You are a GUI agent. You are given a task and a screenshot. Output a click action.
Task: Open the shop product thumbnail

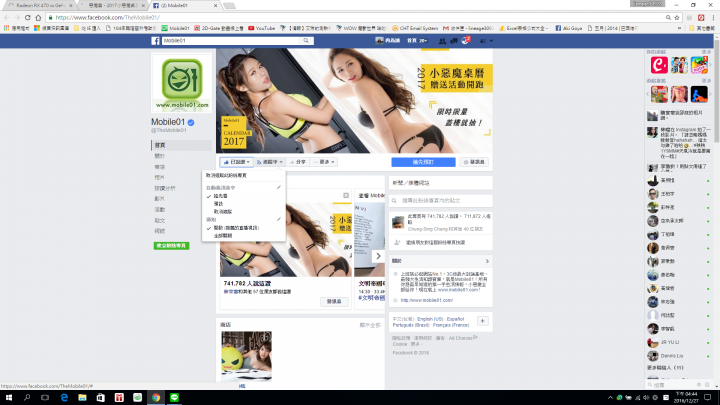point(247,356)
